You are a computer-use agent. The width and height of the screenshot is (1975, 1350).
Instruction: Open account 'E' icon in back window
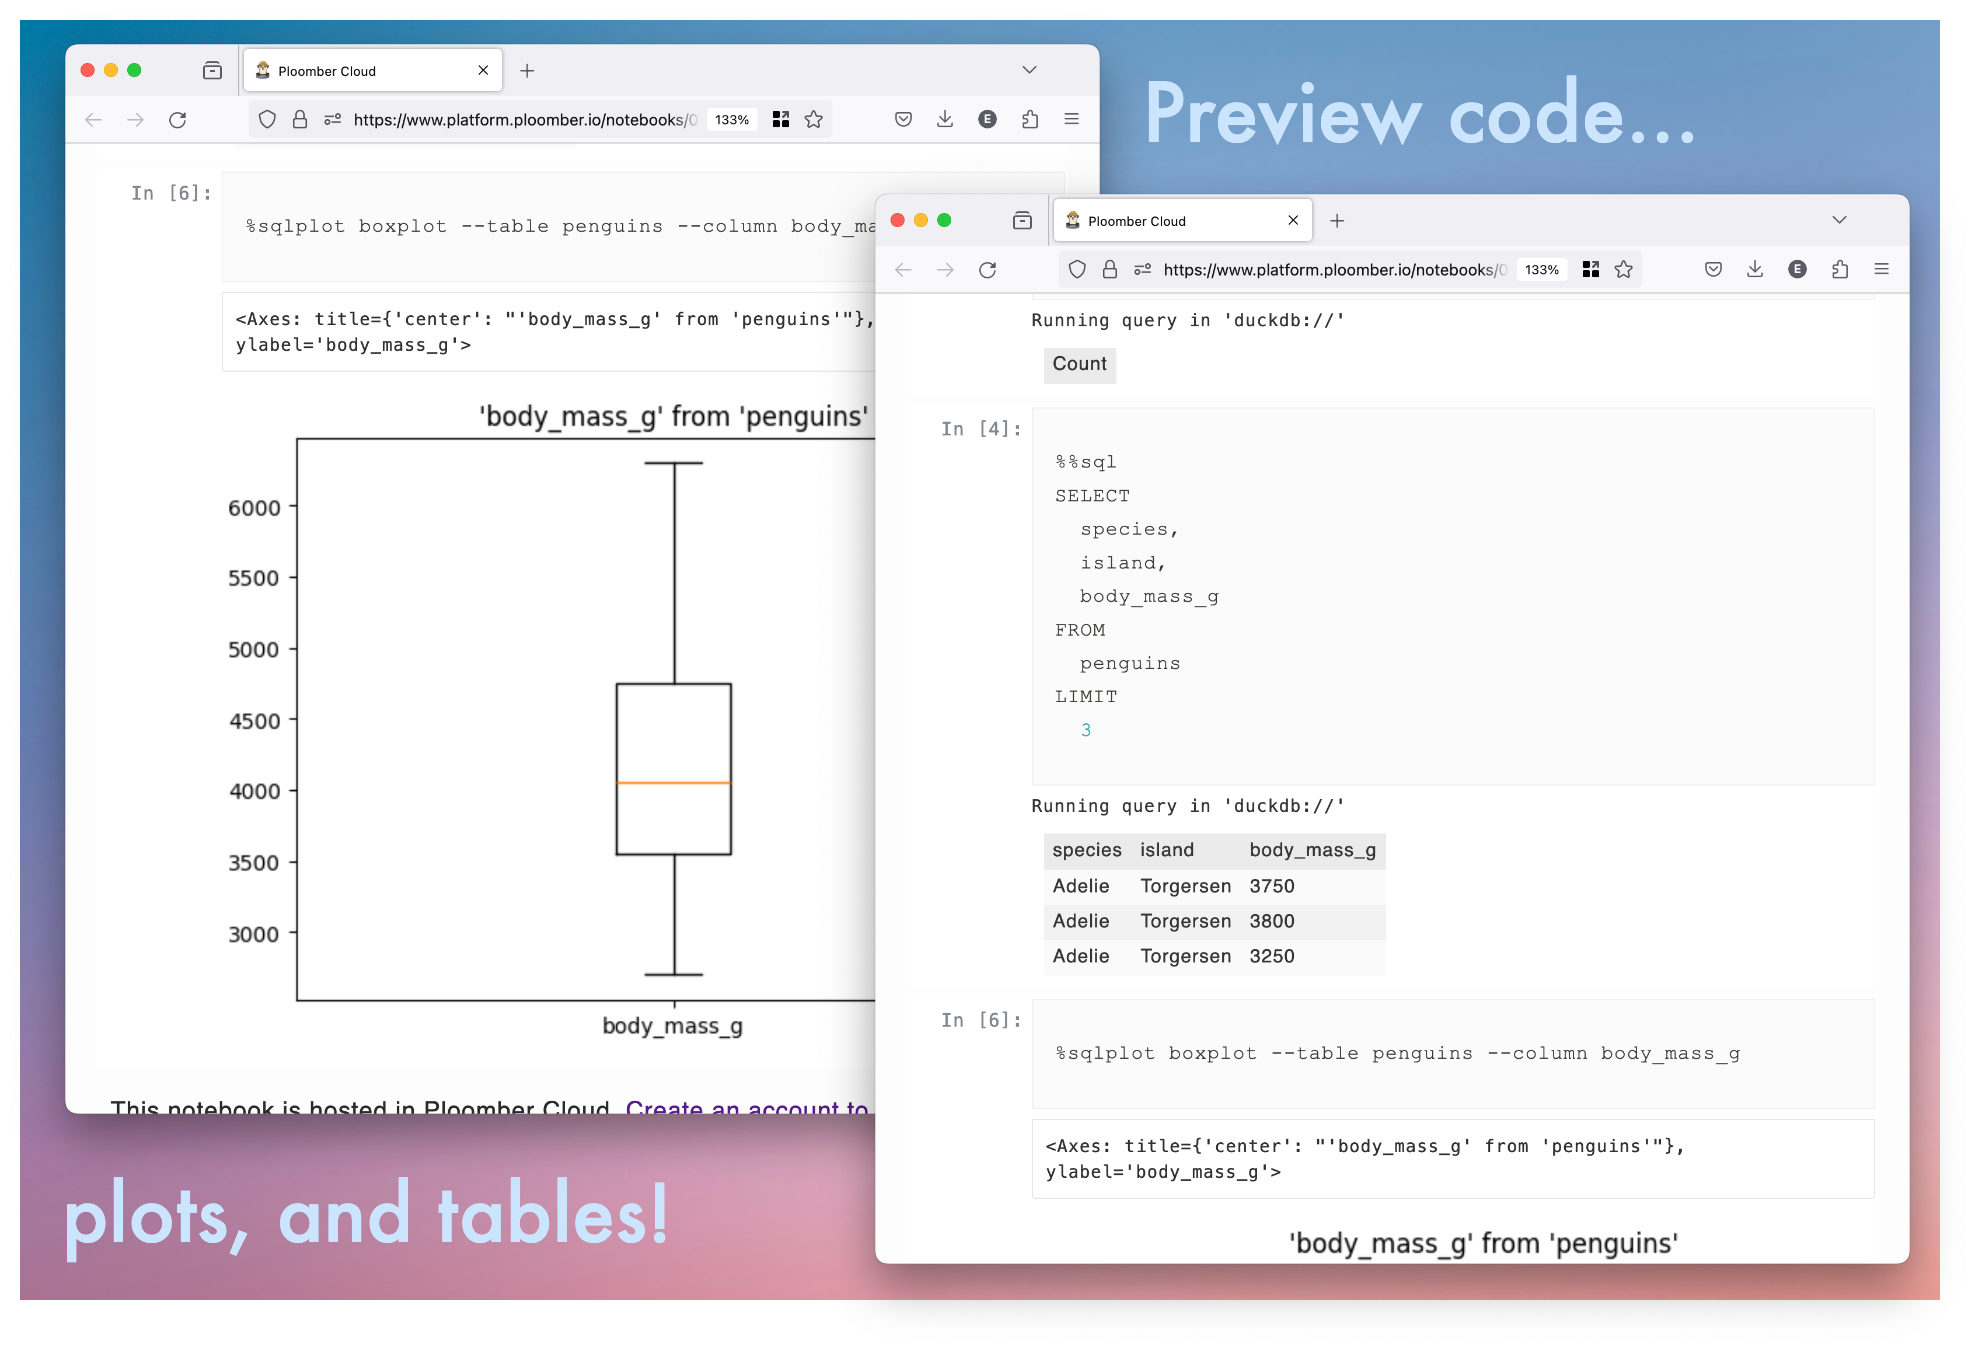pyautogui.click(x=987, y=119)
